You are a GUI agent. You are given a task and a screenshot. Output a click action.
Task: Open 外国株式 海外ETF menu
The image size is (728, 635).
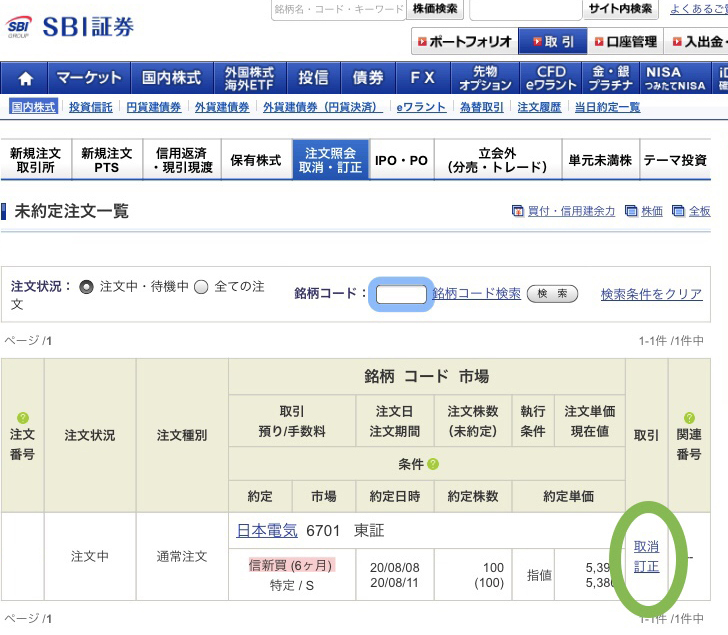click(250, 78)
